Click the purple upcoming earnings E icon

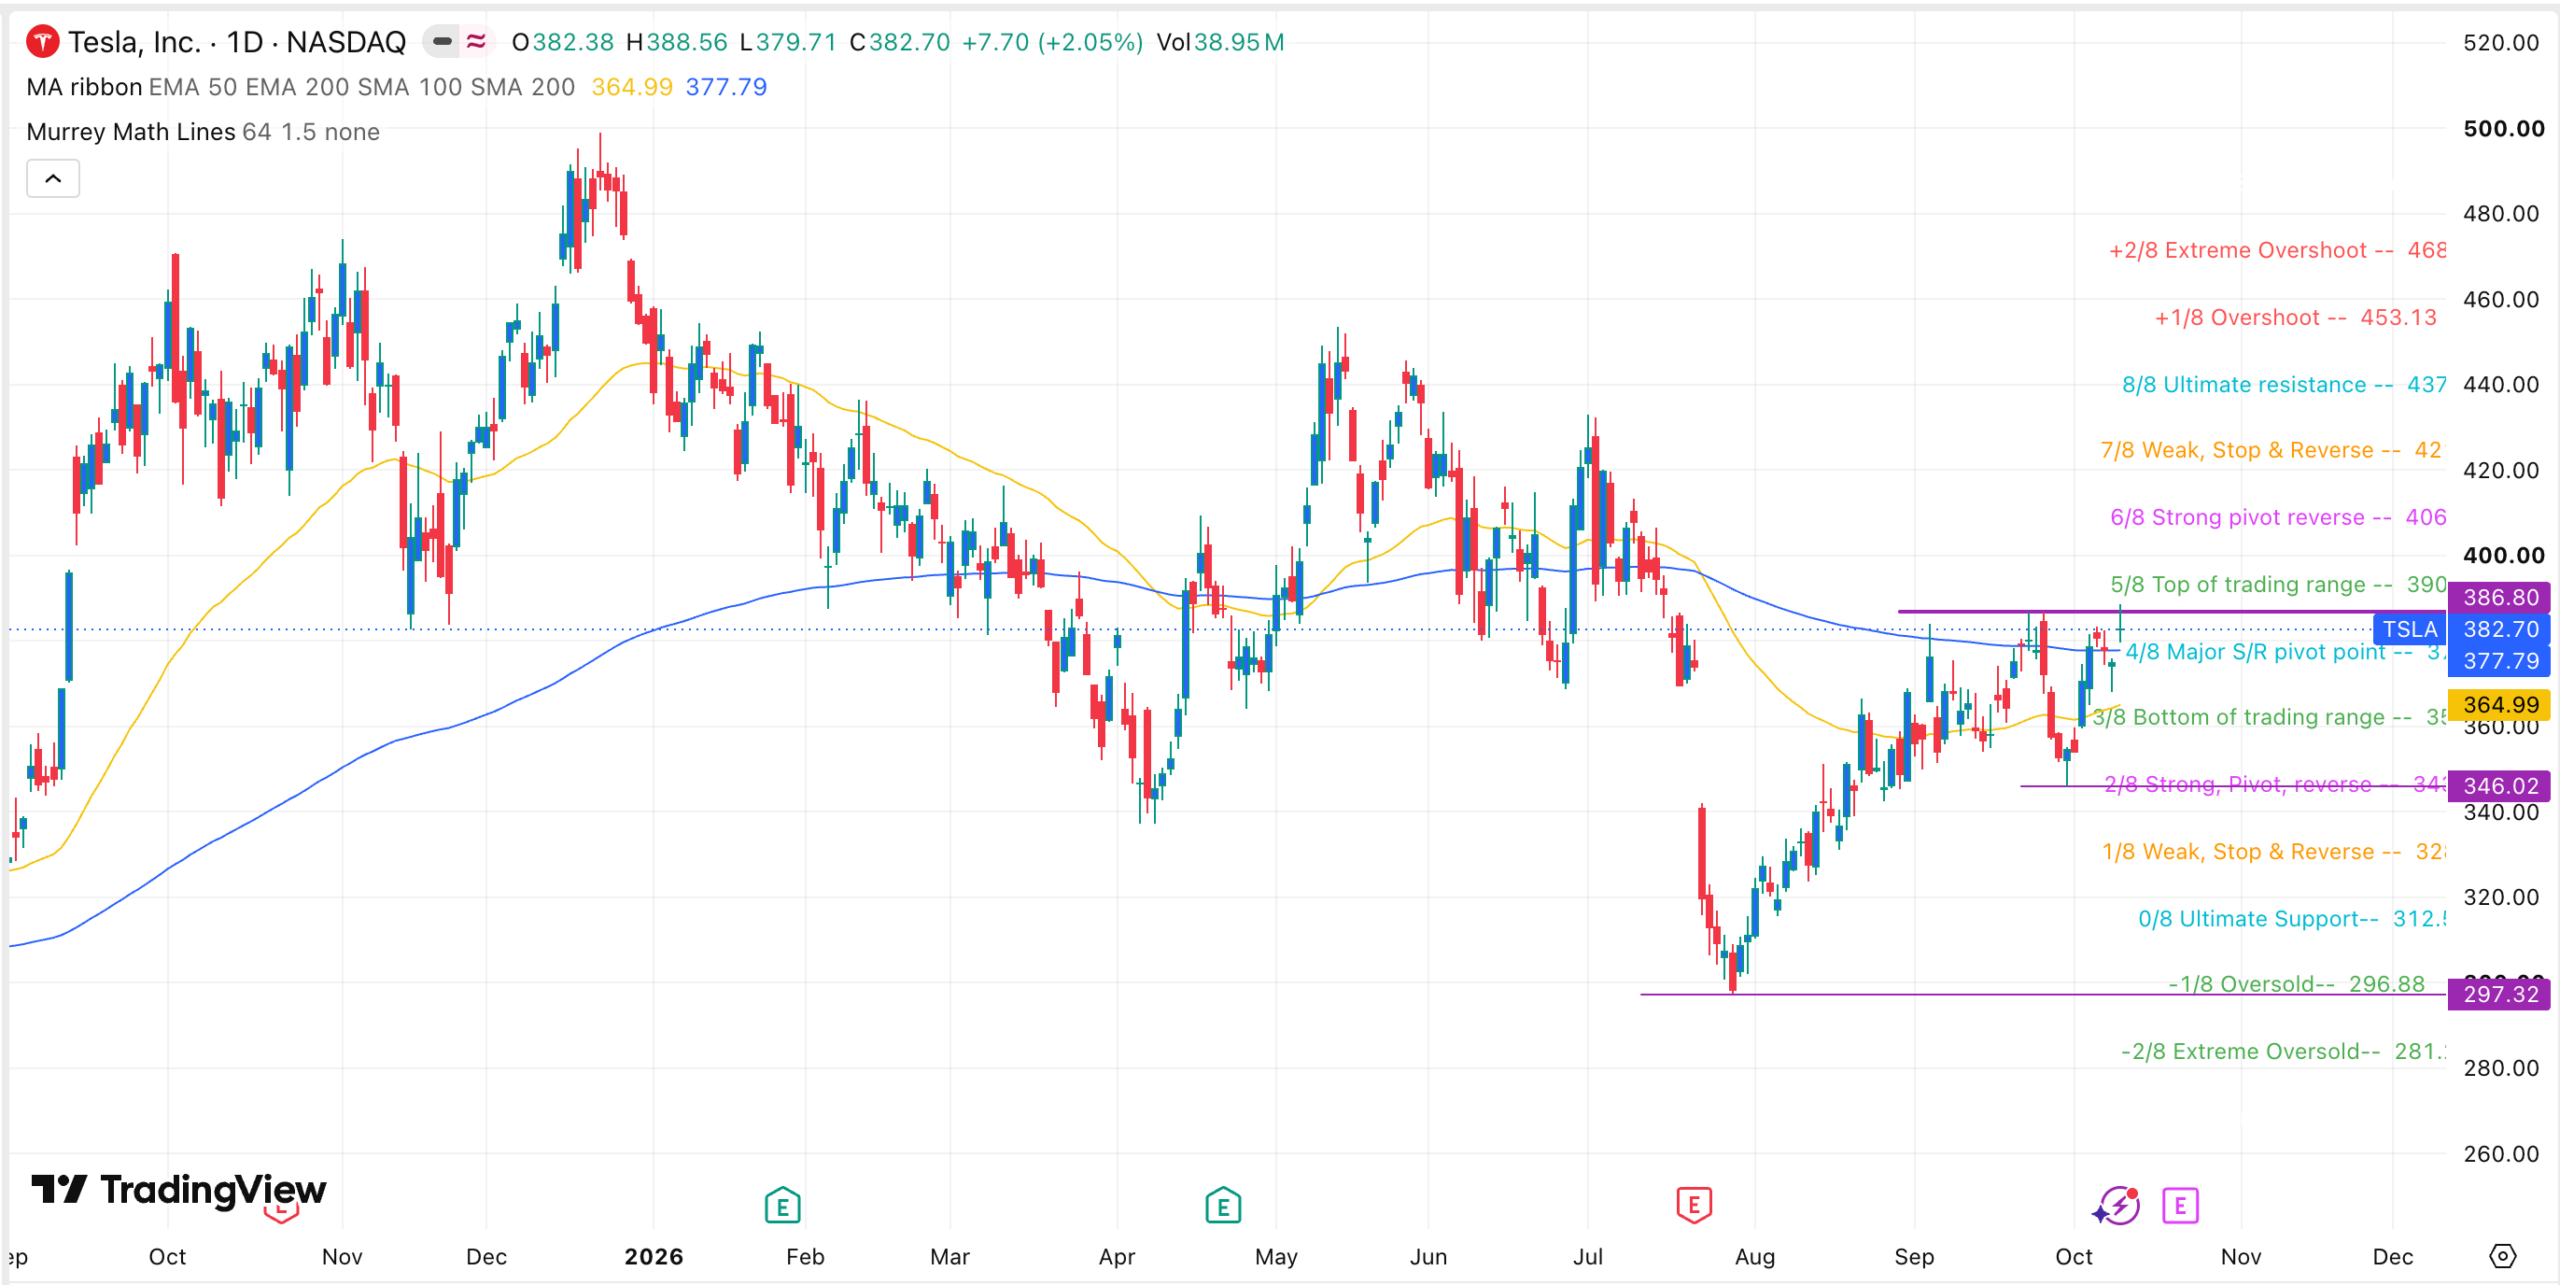click(x=2179, y=1206)
